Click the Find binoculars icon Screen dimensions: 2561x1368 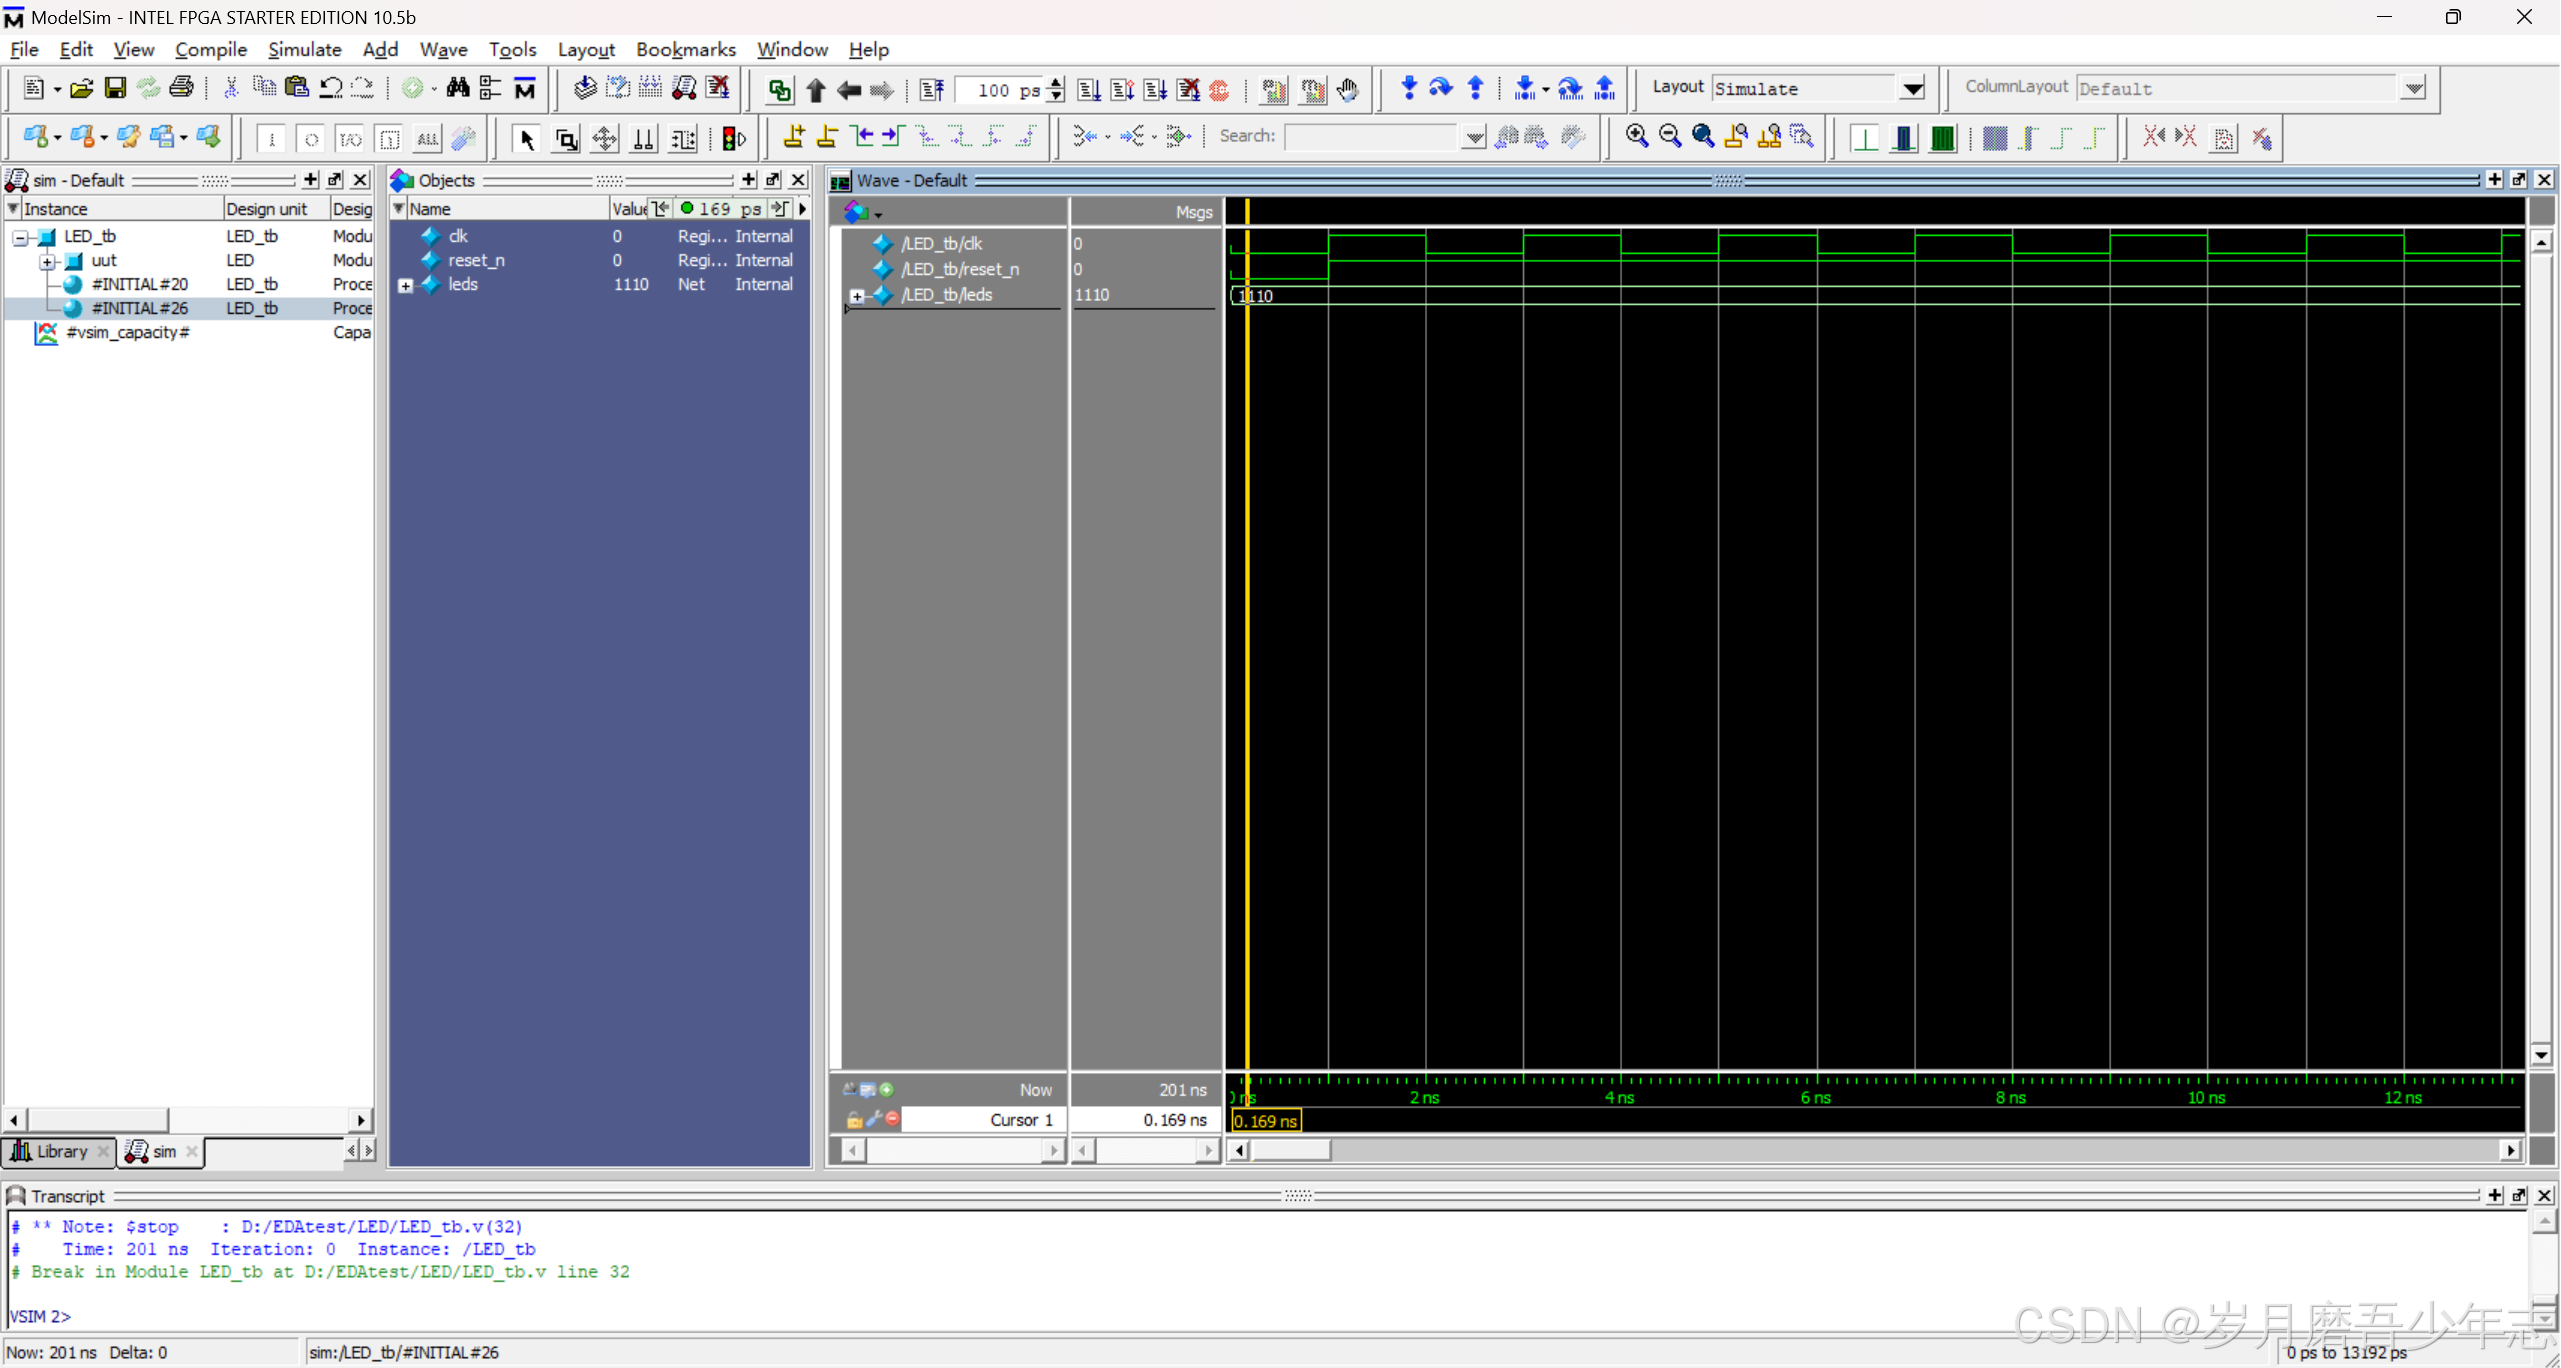457,89
